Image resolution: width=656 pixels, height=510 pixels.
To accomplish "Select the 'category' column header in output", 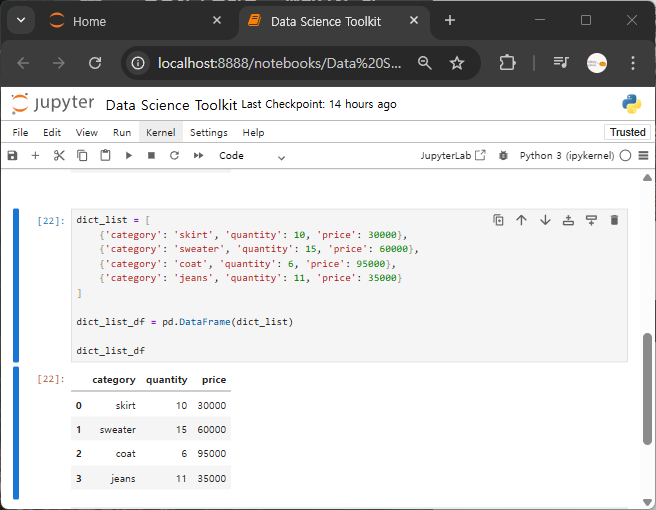I will 114,379.
